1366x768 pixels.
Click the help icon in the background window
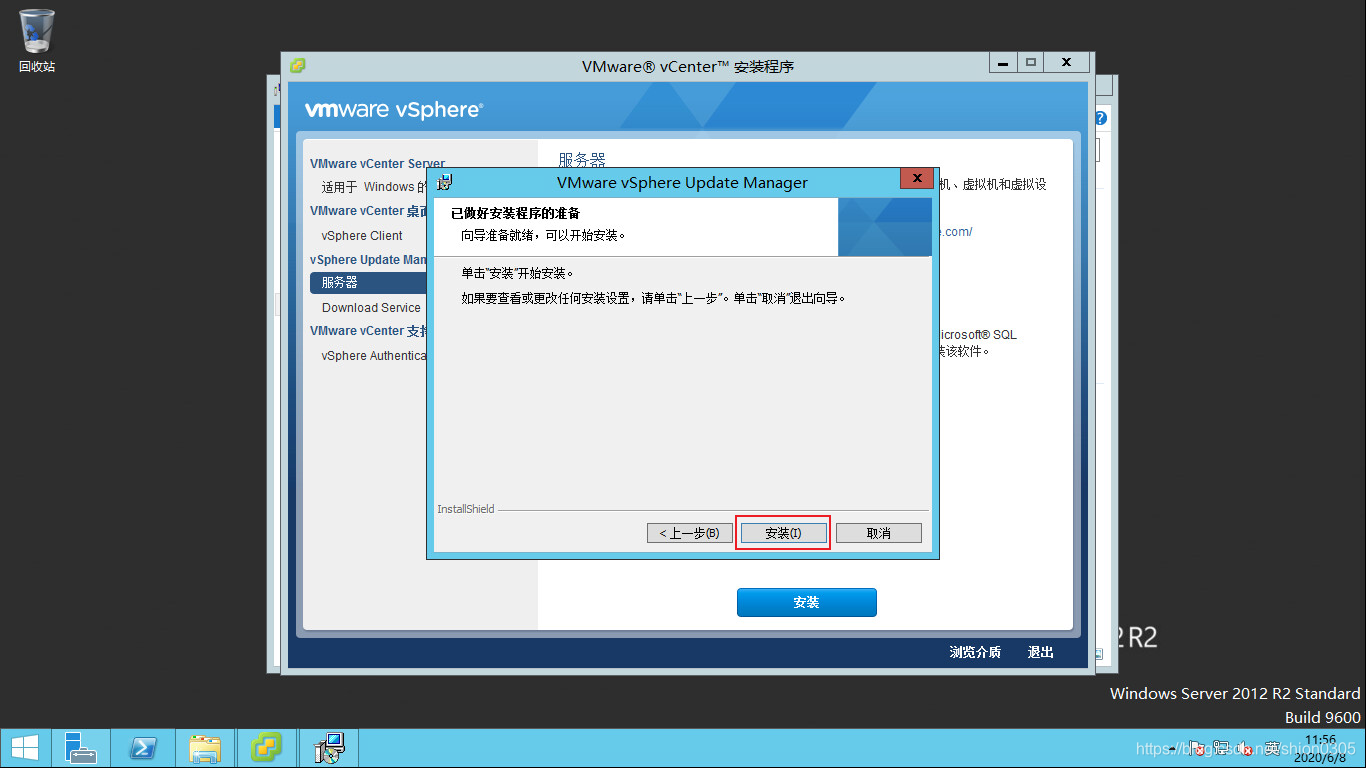pyautogui.click(x=1101, y=117)
